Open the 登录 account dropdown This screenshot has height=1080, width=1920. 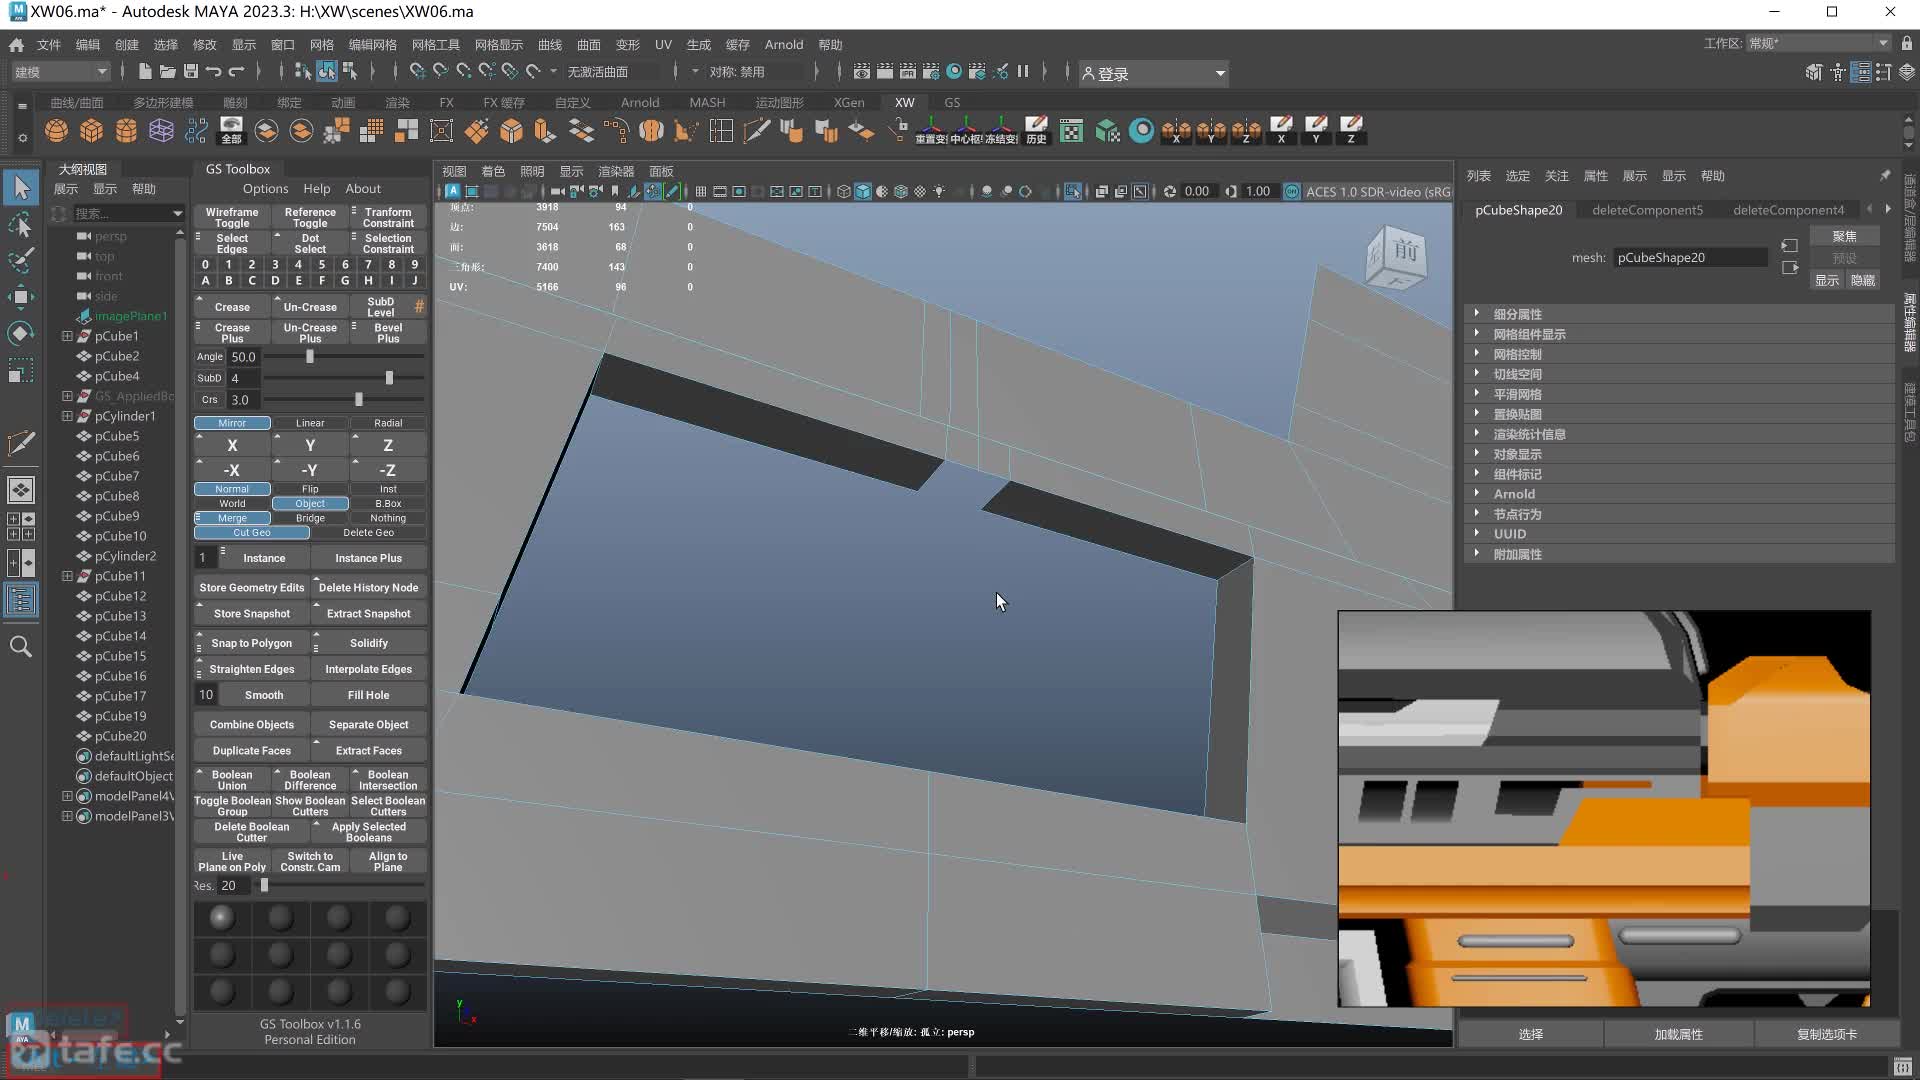pos(1153,73)
